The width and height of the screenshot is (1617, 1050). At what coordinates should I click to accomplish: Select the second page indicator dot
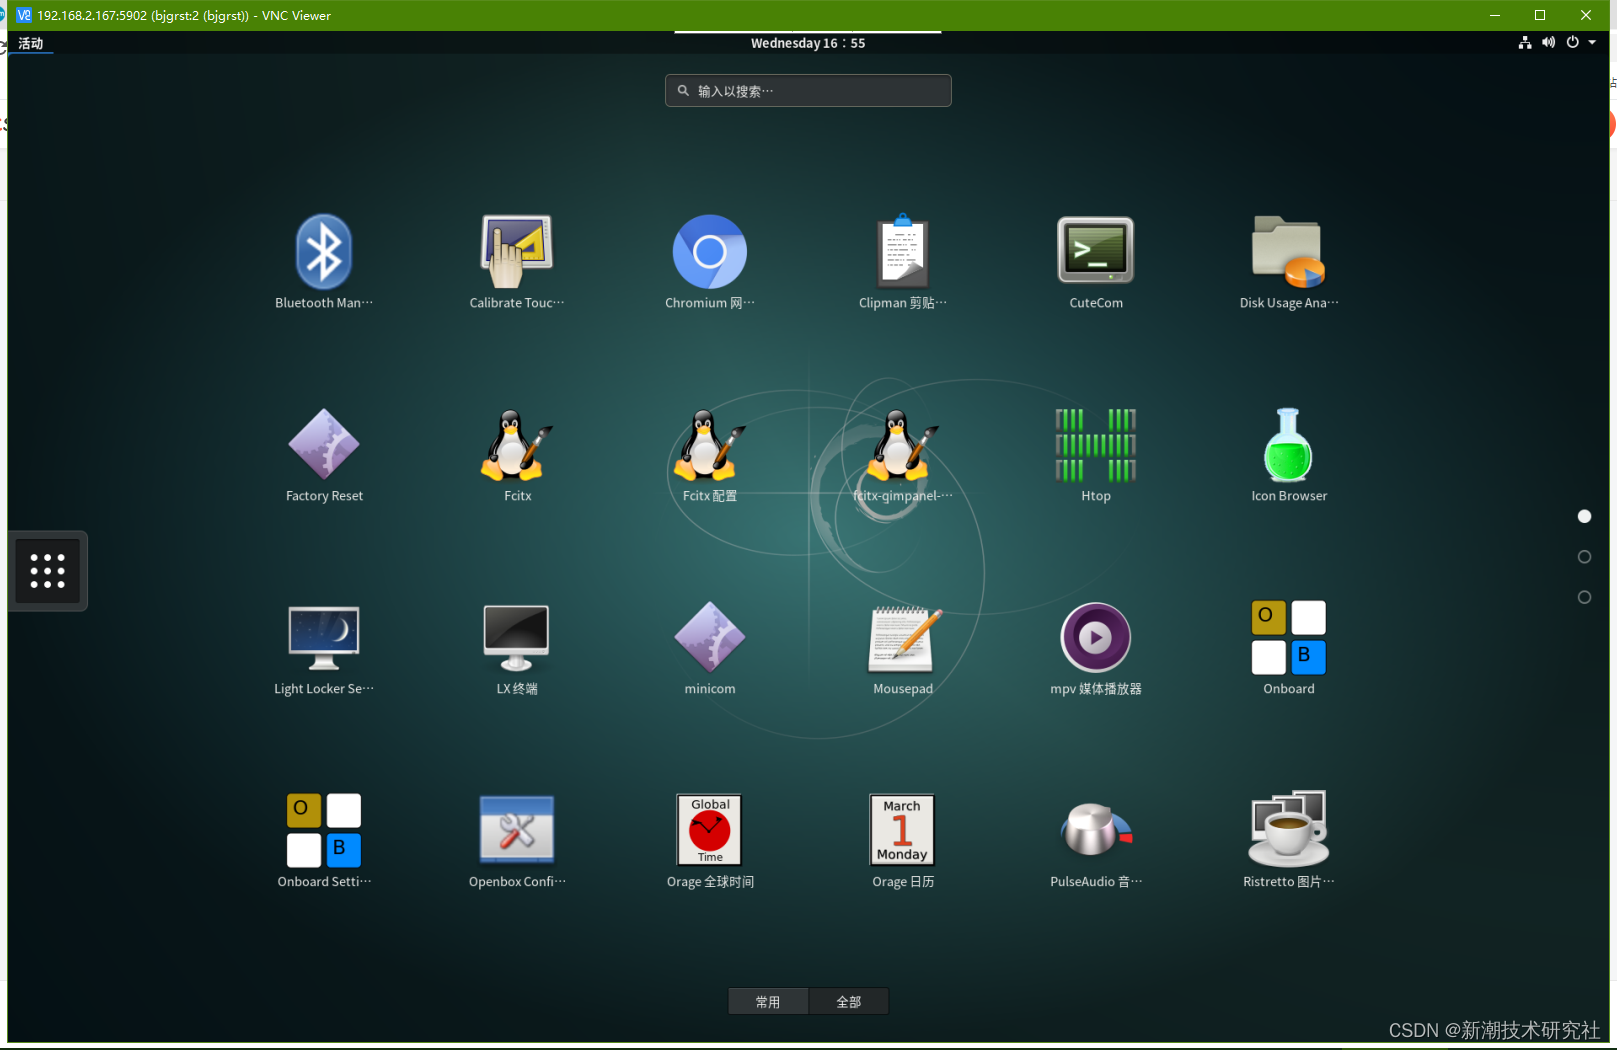1584,557
